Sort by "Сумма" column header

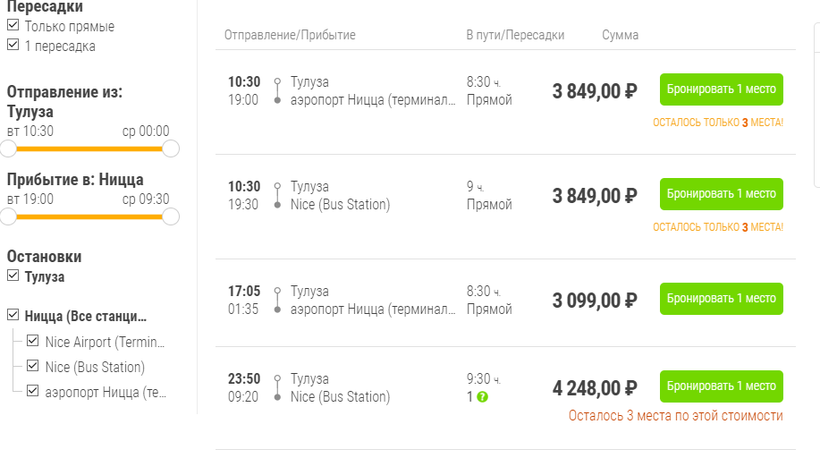coord(620,35)
